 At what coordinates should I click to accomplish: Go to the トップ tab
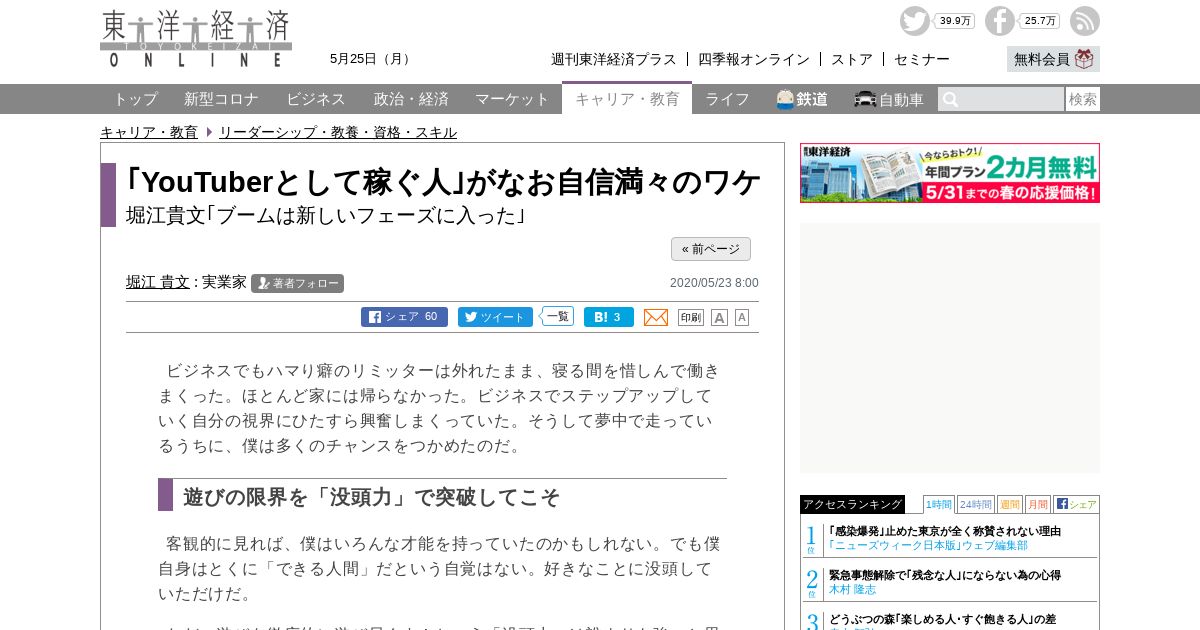point(135,99)
